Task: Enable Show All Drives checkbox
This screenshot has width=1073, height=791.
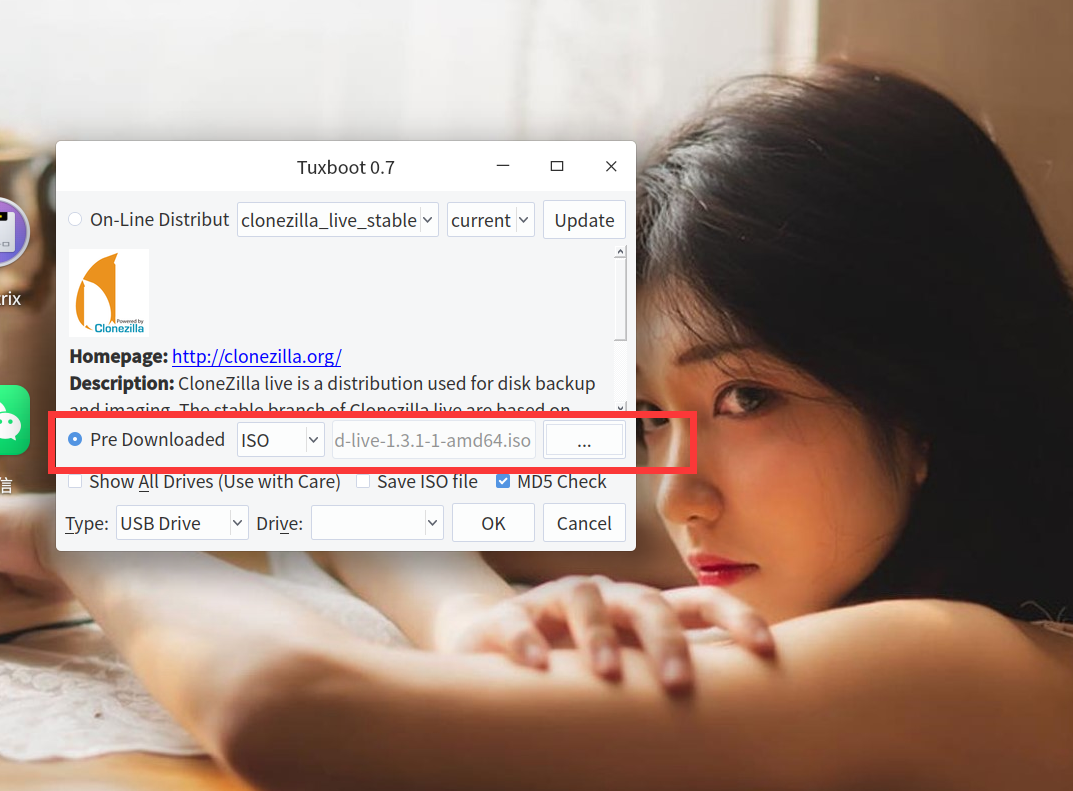Action: coord(75,481)
